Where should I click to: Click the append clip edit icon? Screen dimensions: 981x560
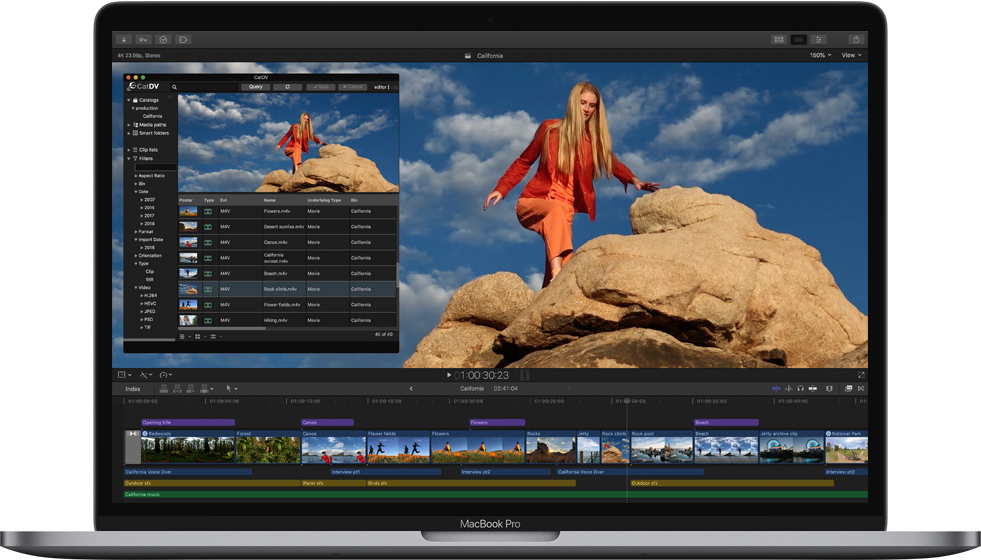point(191,389)
